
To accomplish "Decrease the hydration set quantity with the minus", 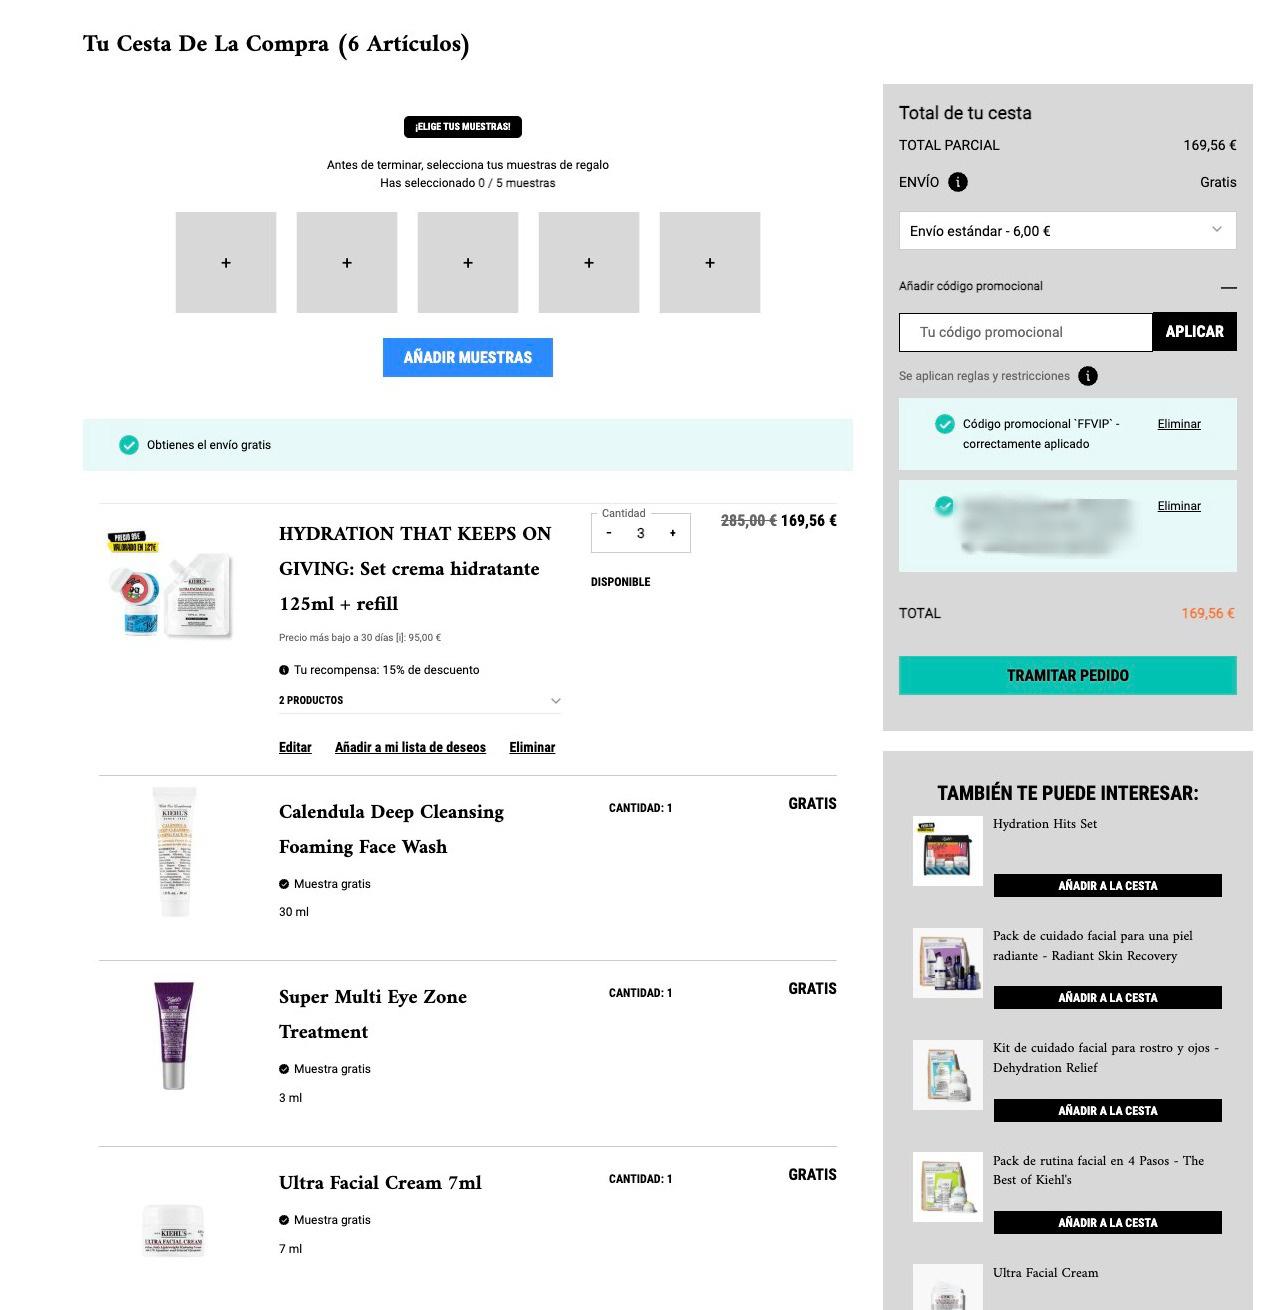I will coord(609,533).
